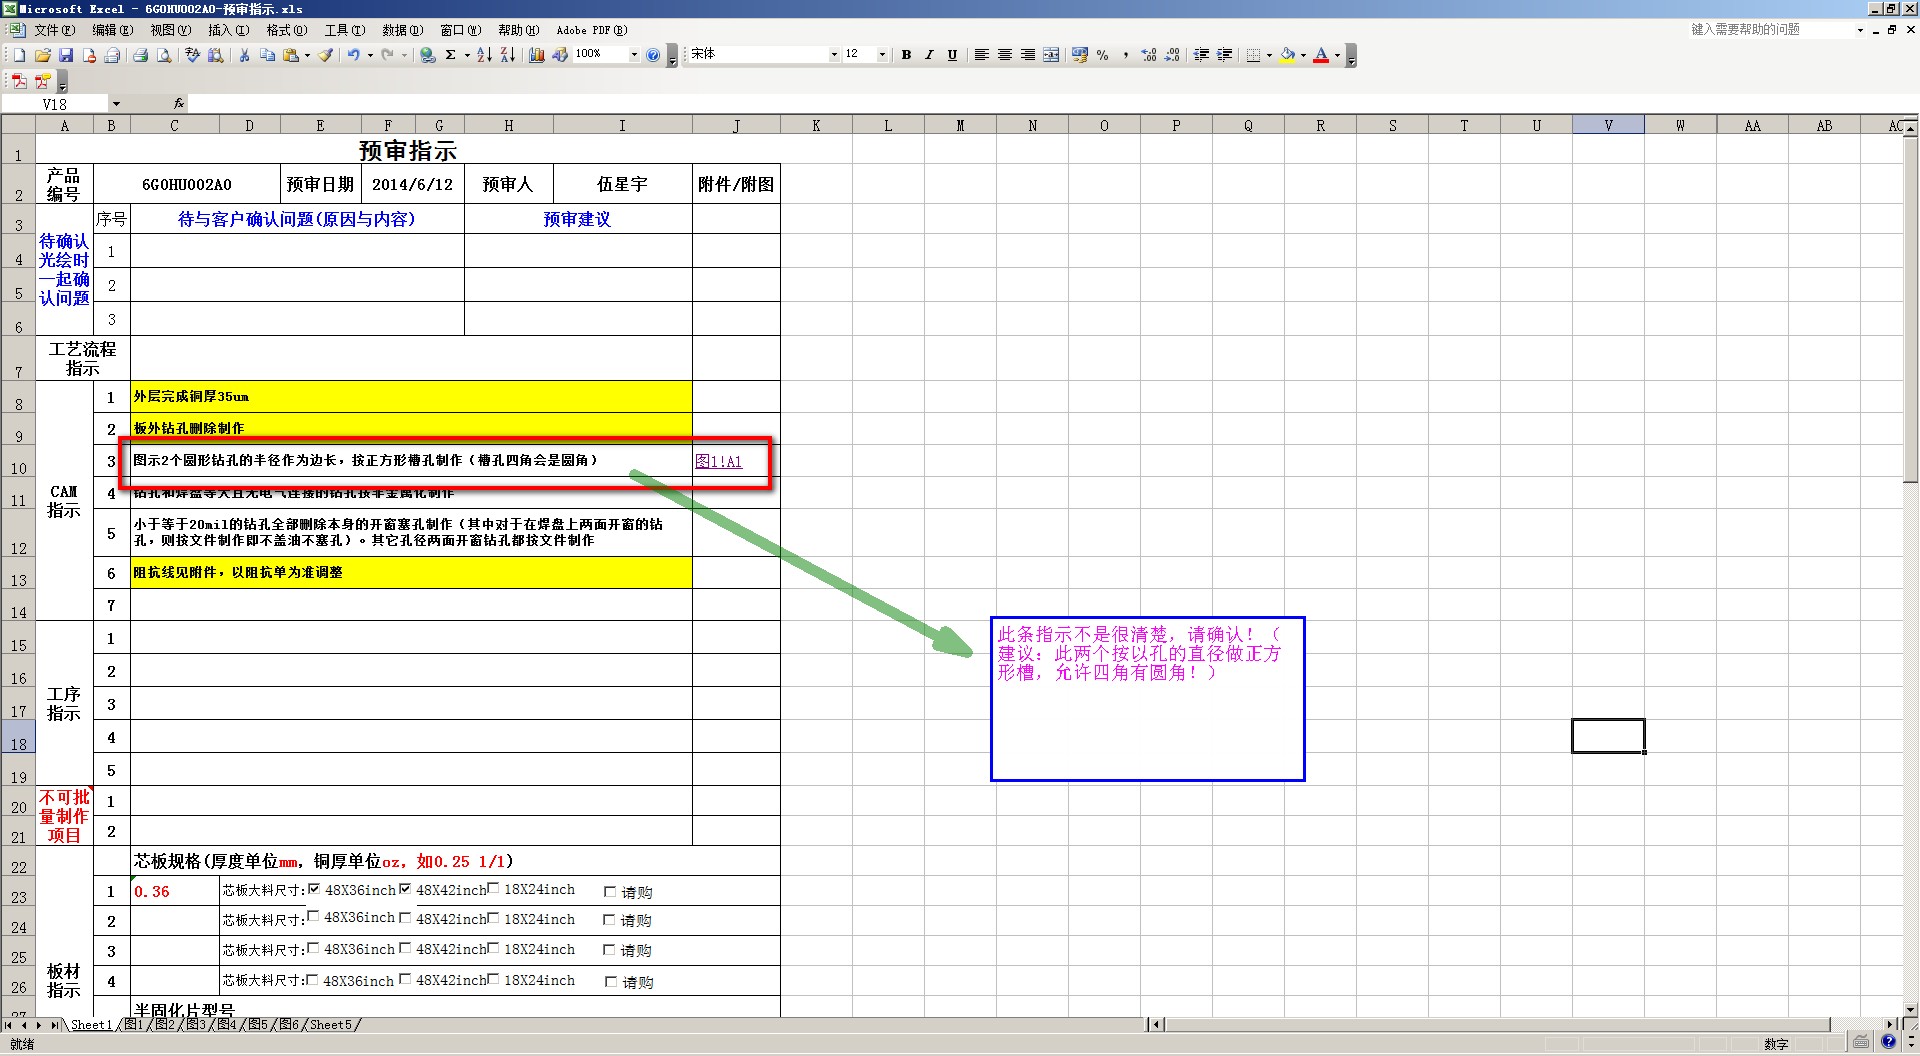Check 18X24inch in board row 1
Viewport: 1920px width, 1056px height.
[493, 888]
